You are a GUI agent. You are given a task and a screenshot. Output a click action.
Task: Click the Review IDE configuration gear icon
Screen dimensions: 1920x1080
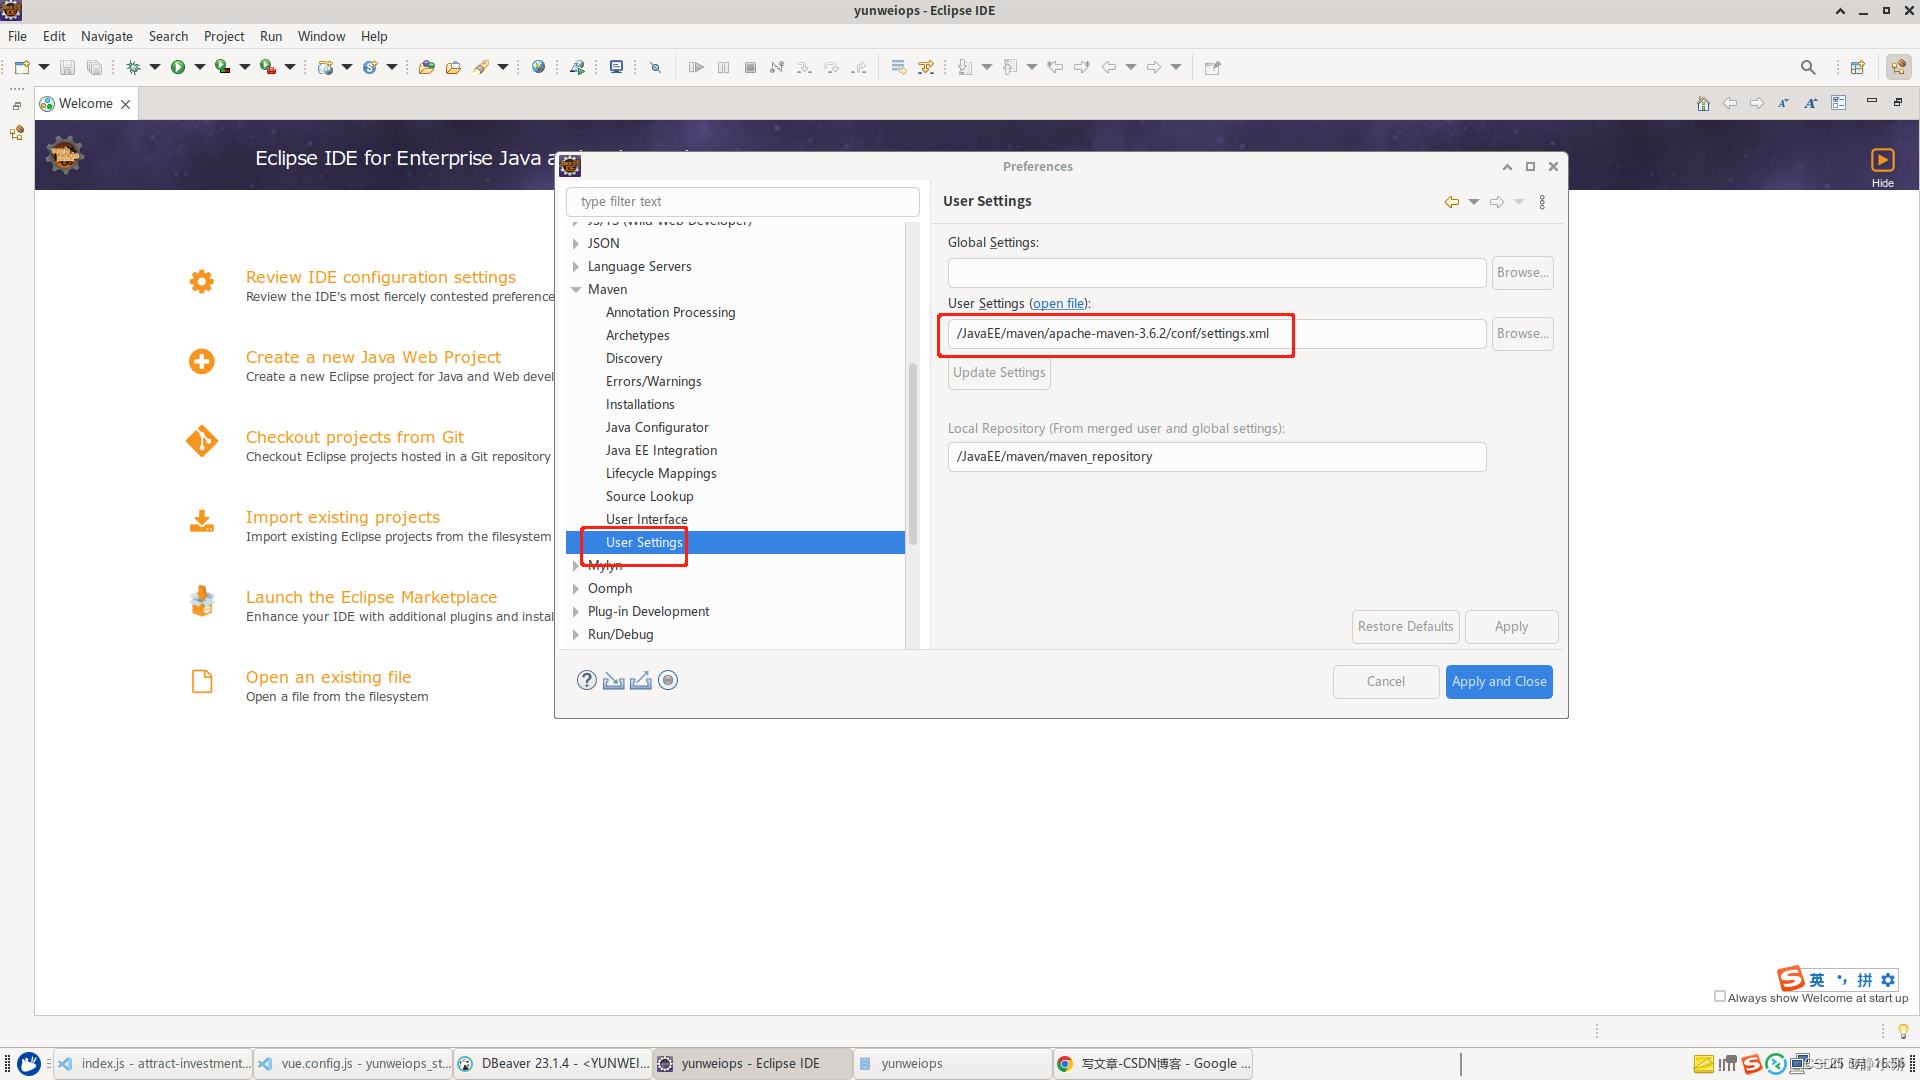click(x=202, y=282)
